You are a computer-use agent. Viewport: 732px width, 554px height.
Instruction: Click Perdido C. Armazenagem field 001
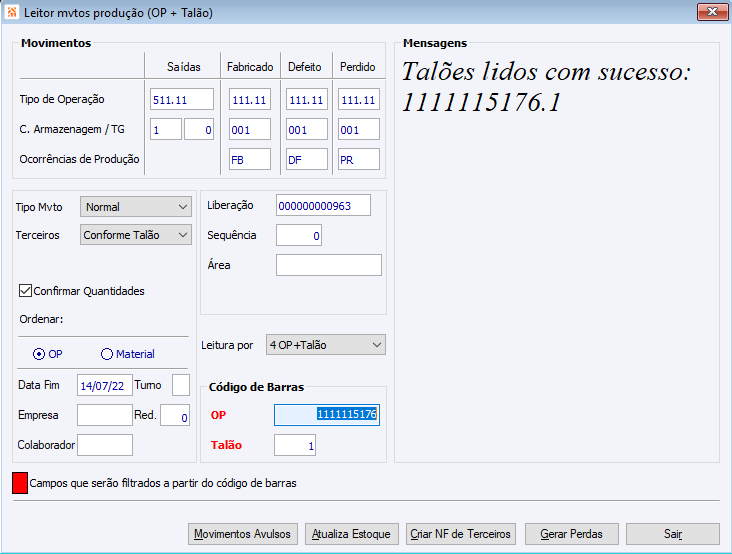click(359, 129)
